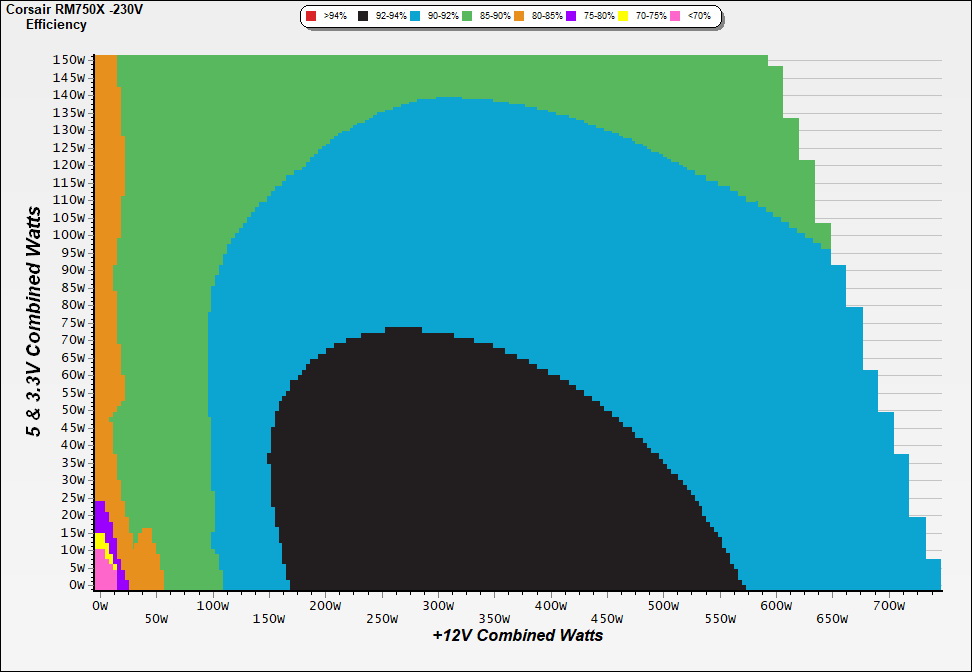Click the orange 80-85% legend swatch

pos(520,17)
